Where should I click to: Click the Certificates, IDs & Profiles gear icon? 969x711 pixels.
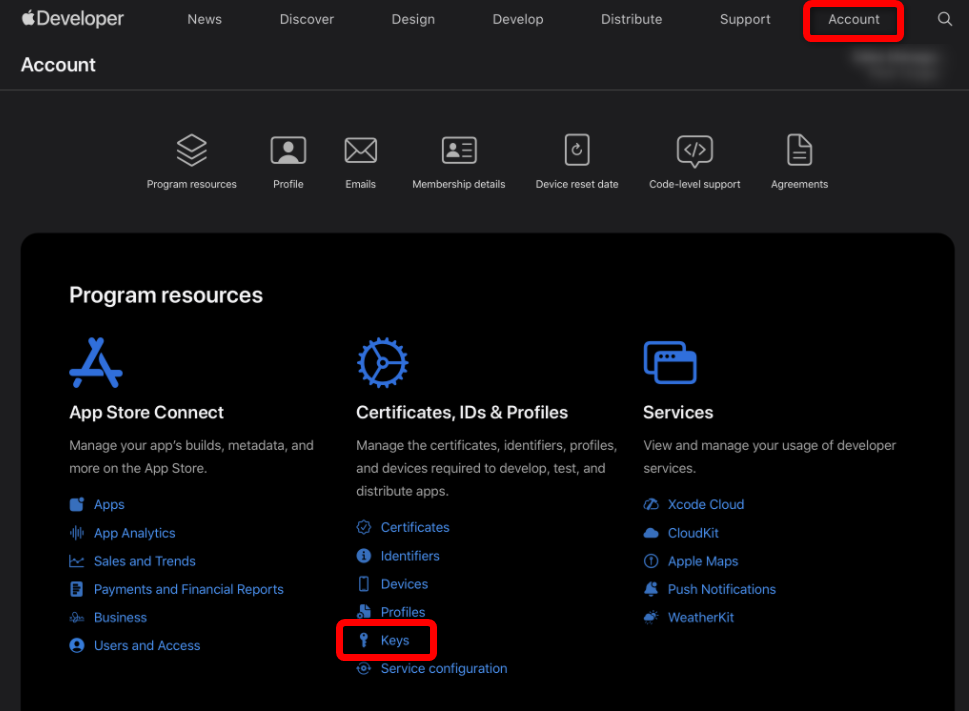(x=383, y=363)
